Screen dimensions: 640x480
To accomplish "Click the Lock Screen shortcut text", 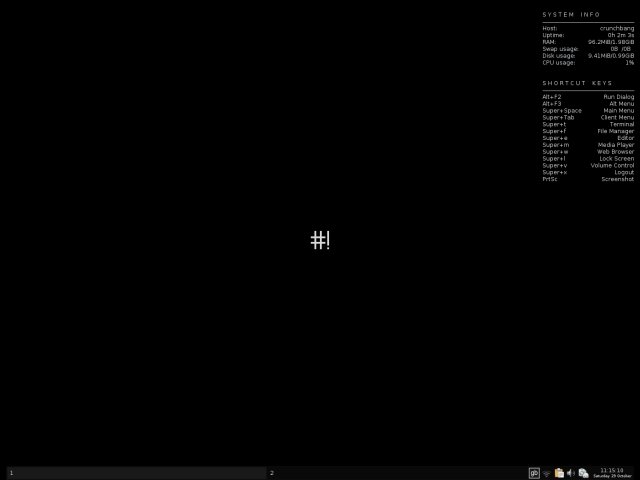I will [x=617, y=158].
